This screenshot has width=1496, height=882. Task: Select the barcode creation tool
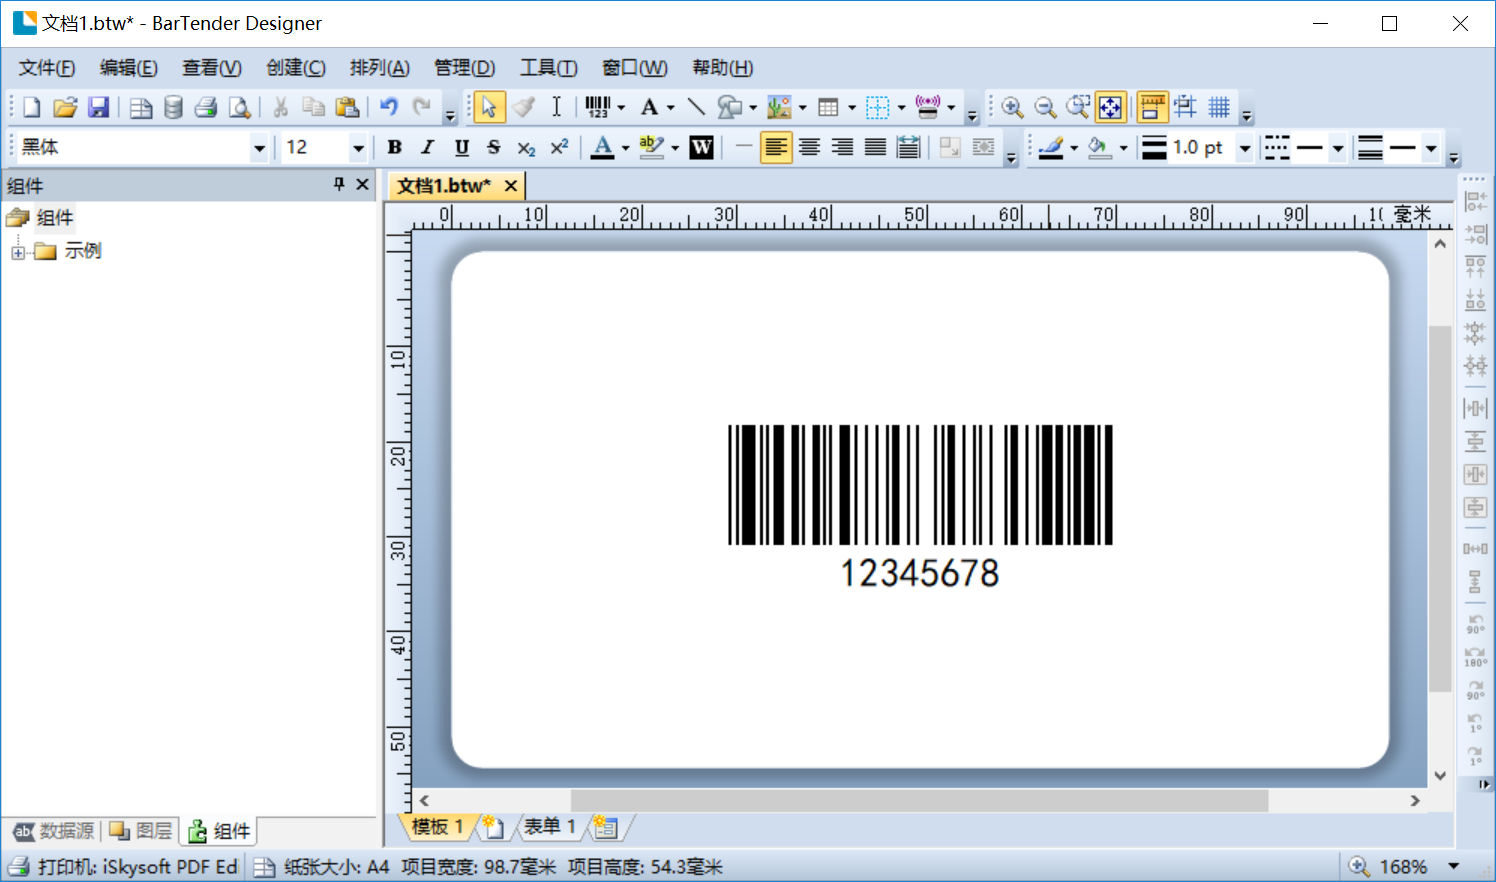click(x=597, y=107)
